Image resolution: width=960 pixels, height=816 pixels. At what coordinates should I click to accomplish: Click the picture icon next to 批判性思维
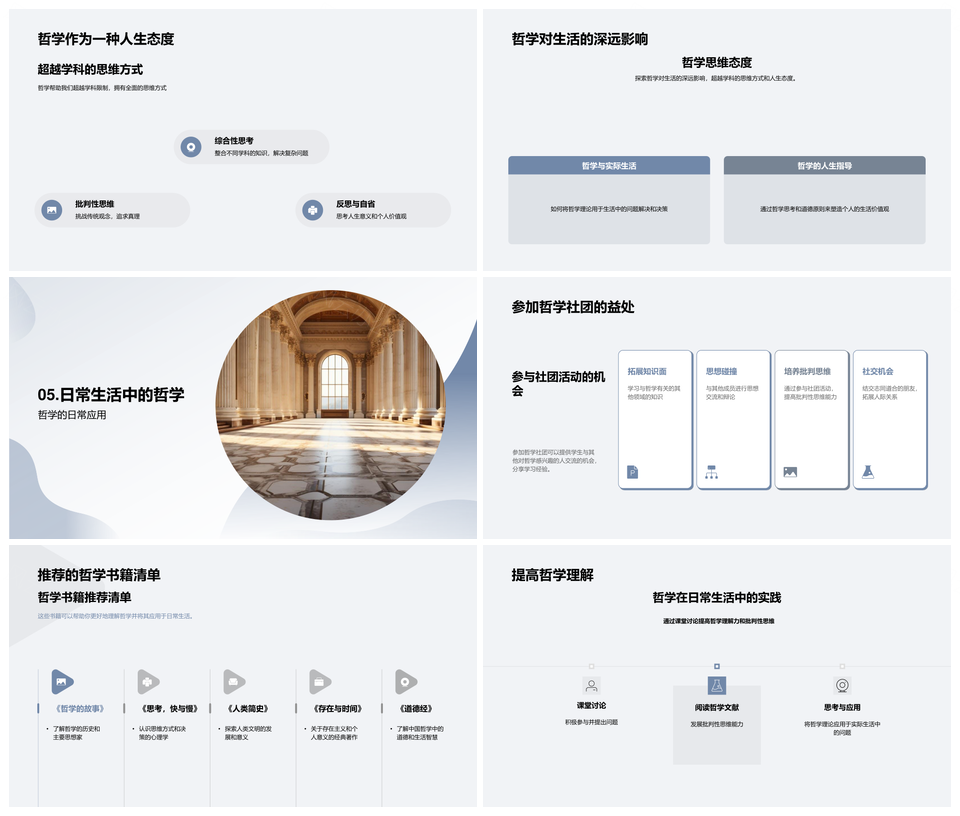[x=51, y=210]
